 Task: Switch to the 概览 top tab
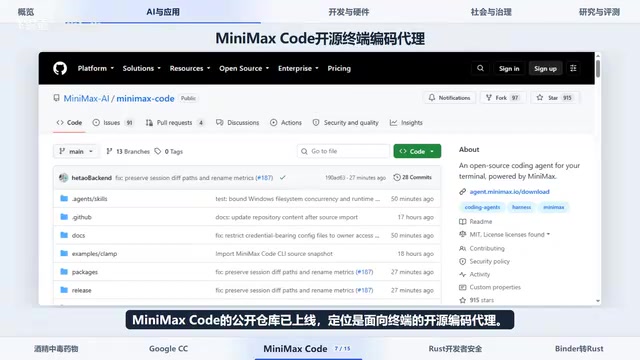[26, 12]
